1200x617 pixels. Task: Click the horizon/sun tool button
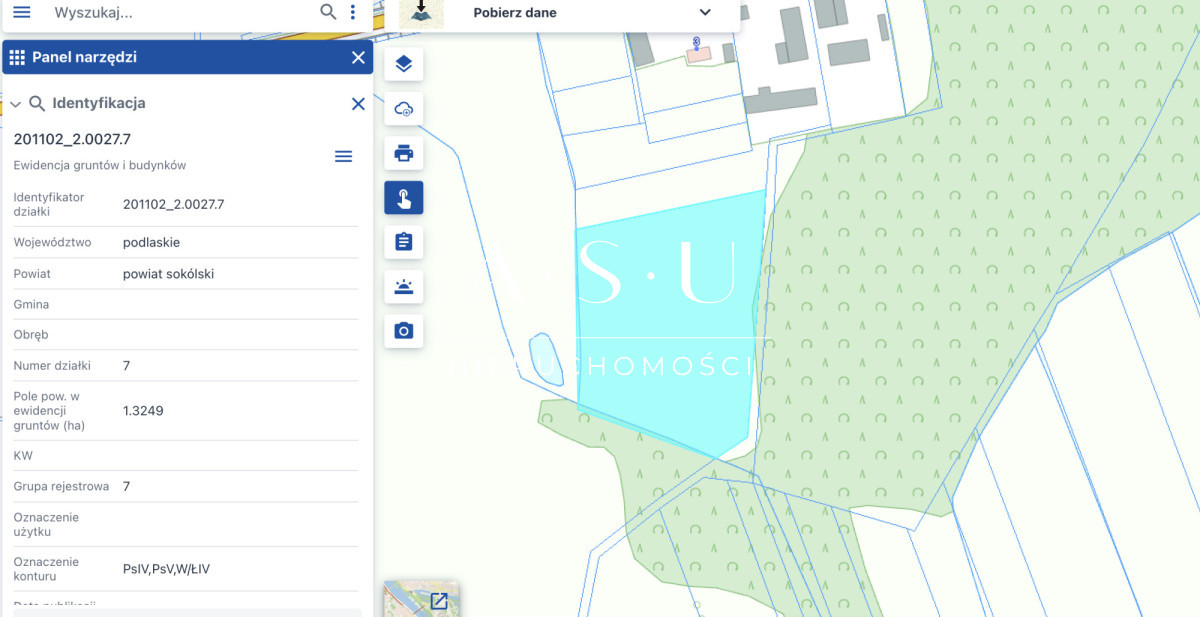404,287
